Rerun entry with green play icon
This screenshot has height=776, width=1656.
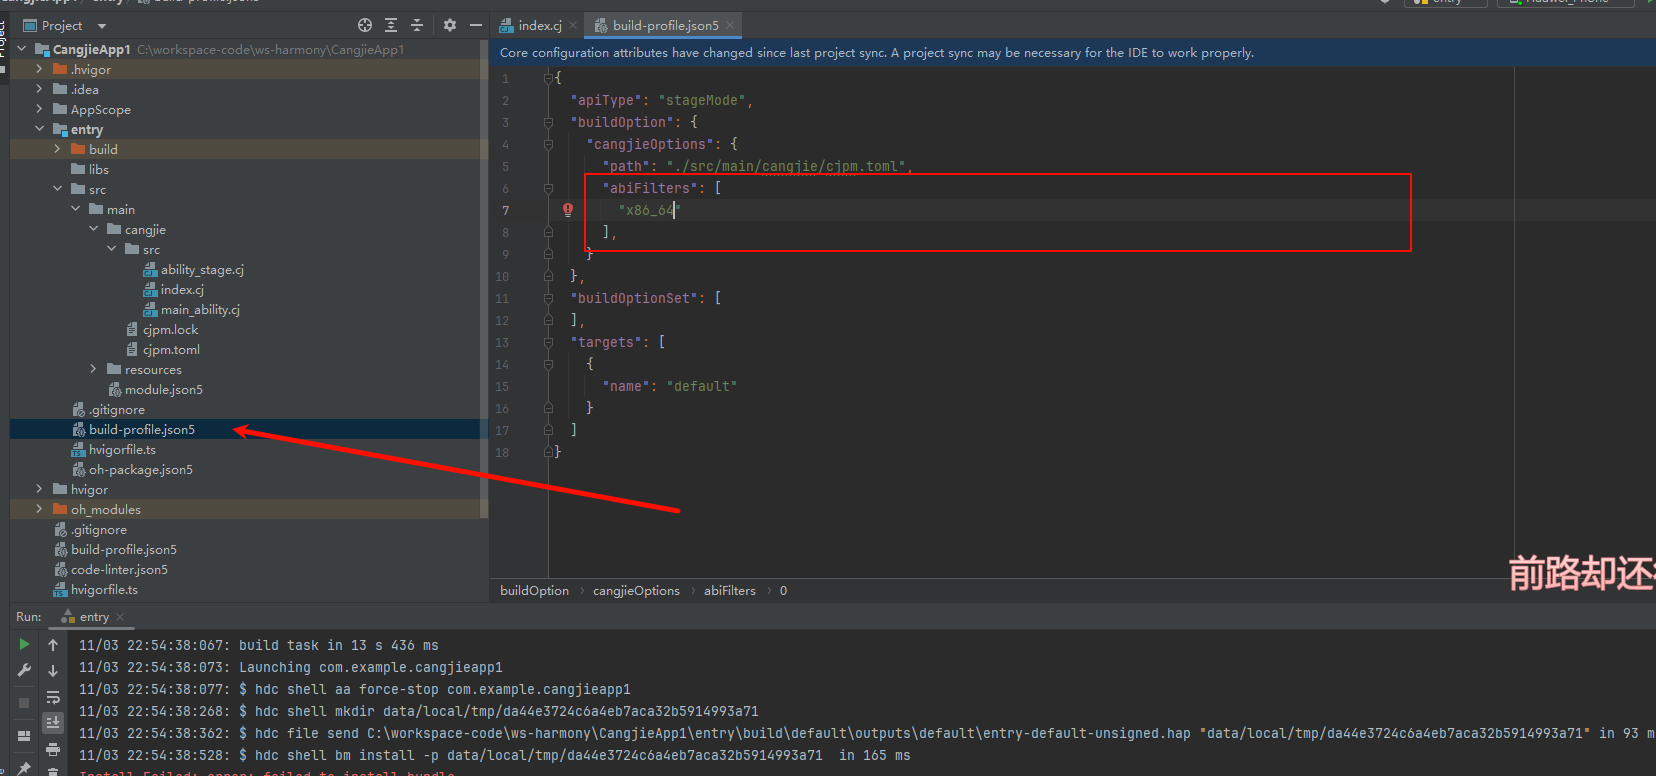pos(24,645)
